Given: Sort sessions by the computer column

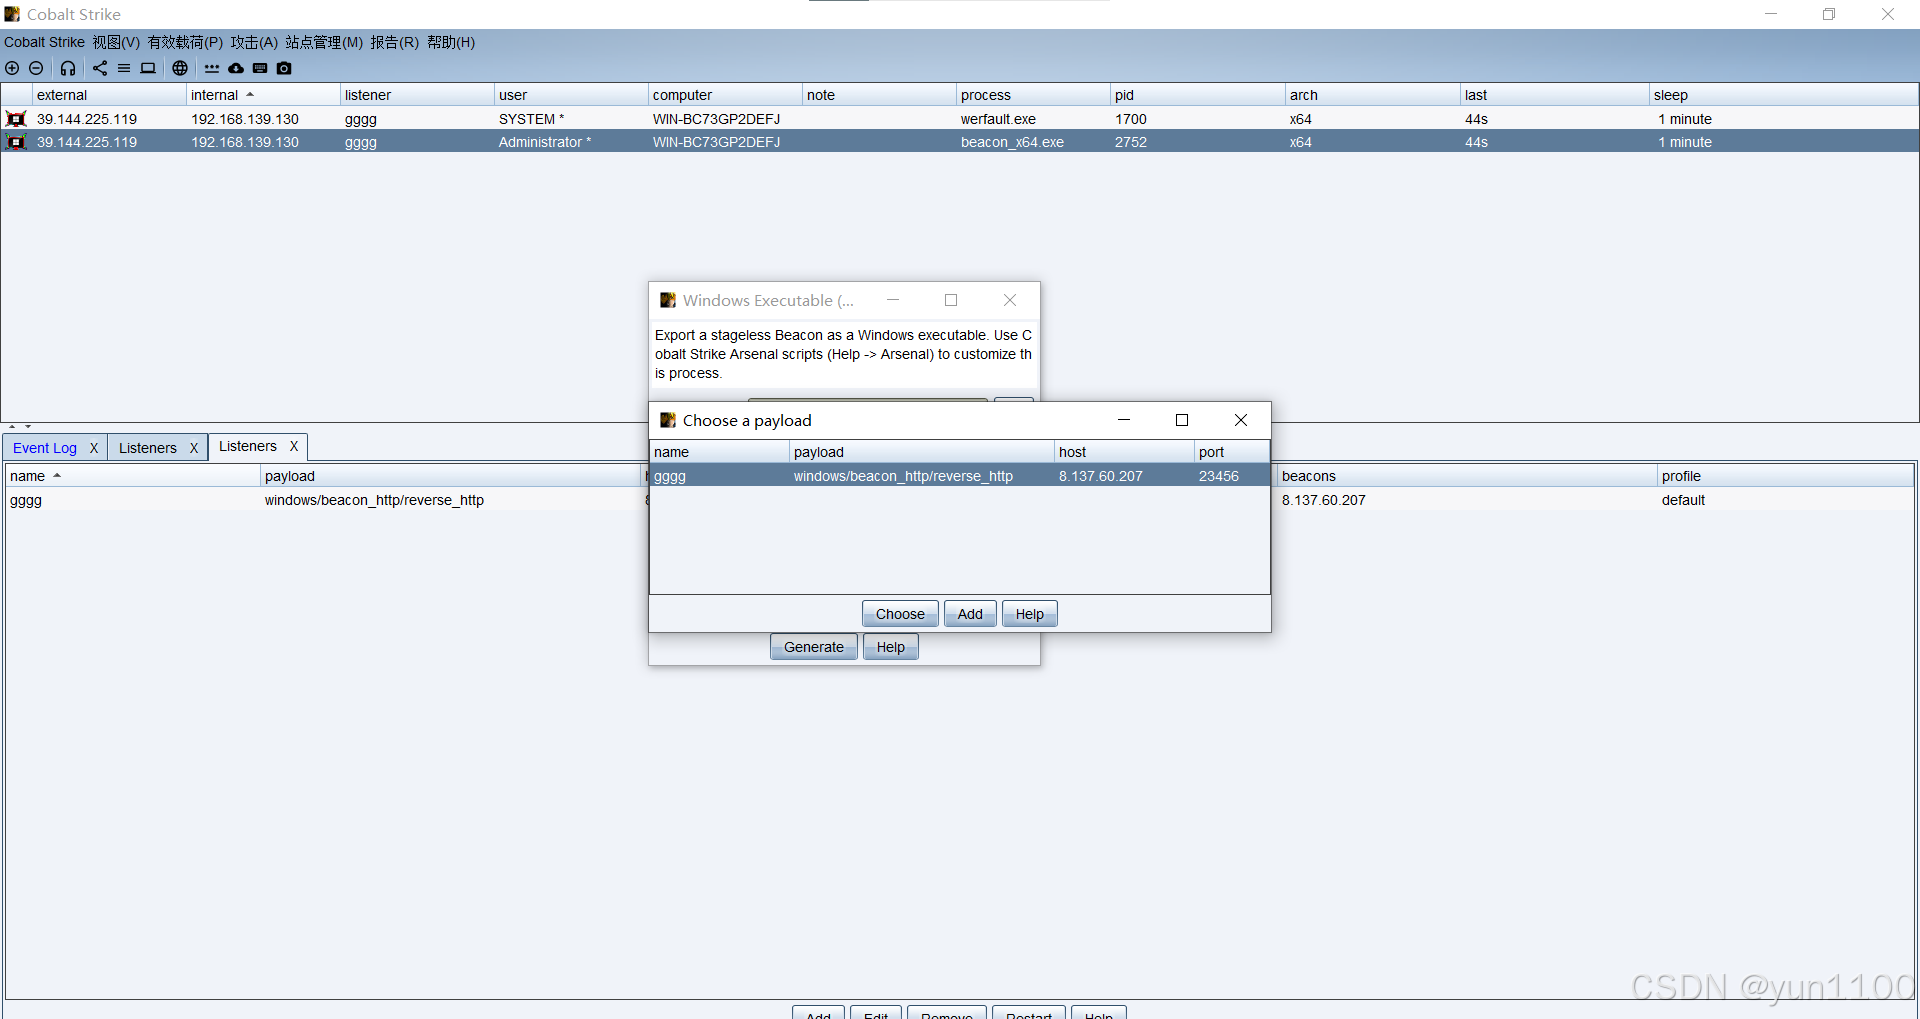Looking at the screenshot, I should (x=725, y=95).
